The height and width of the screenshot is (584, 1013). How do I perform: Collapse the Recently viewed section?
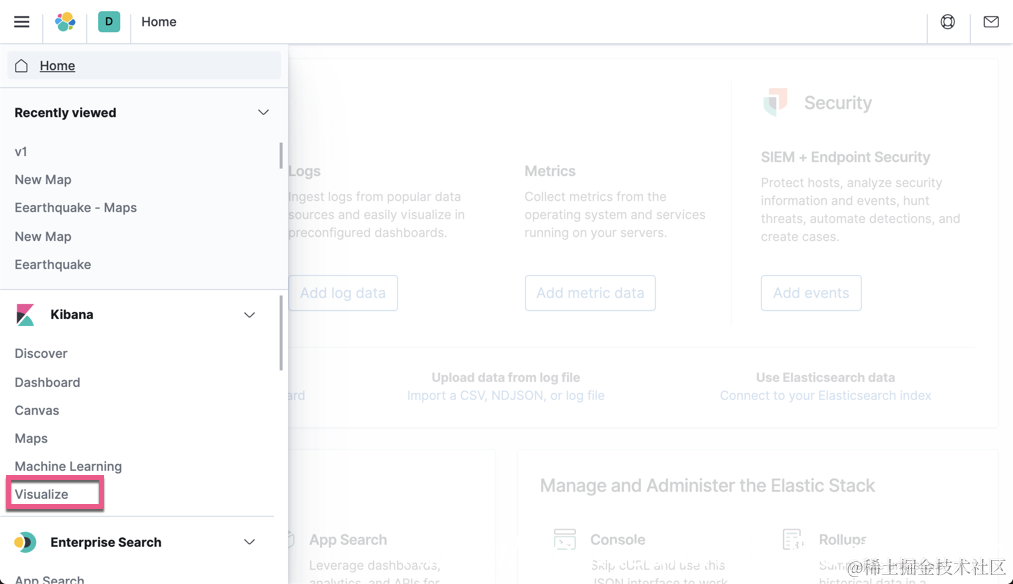click(263, 112)
